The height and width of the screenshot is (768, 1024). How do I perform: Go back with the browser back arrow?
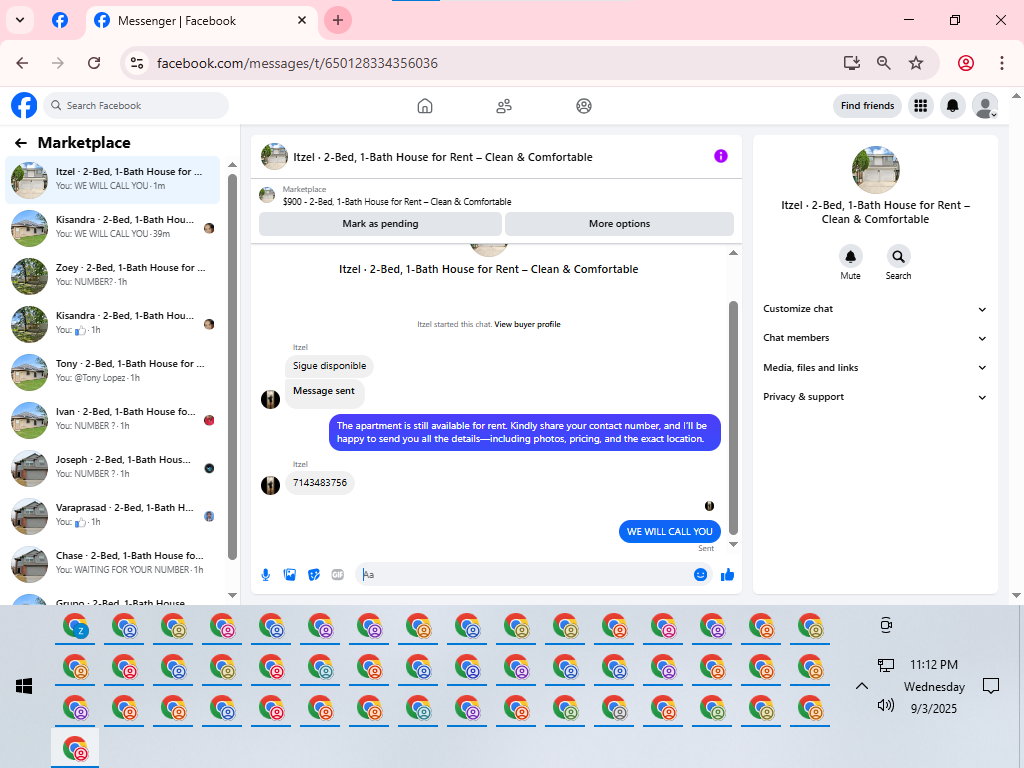click(22, 63)
